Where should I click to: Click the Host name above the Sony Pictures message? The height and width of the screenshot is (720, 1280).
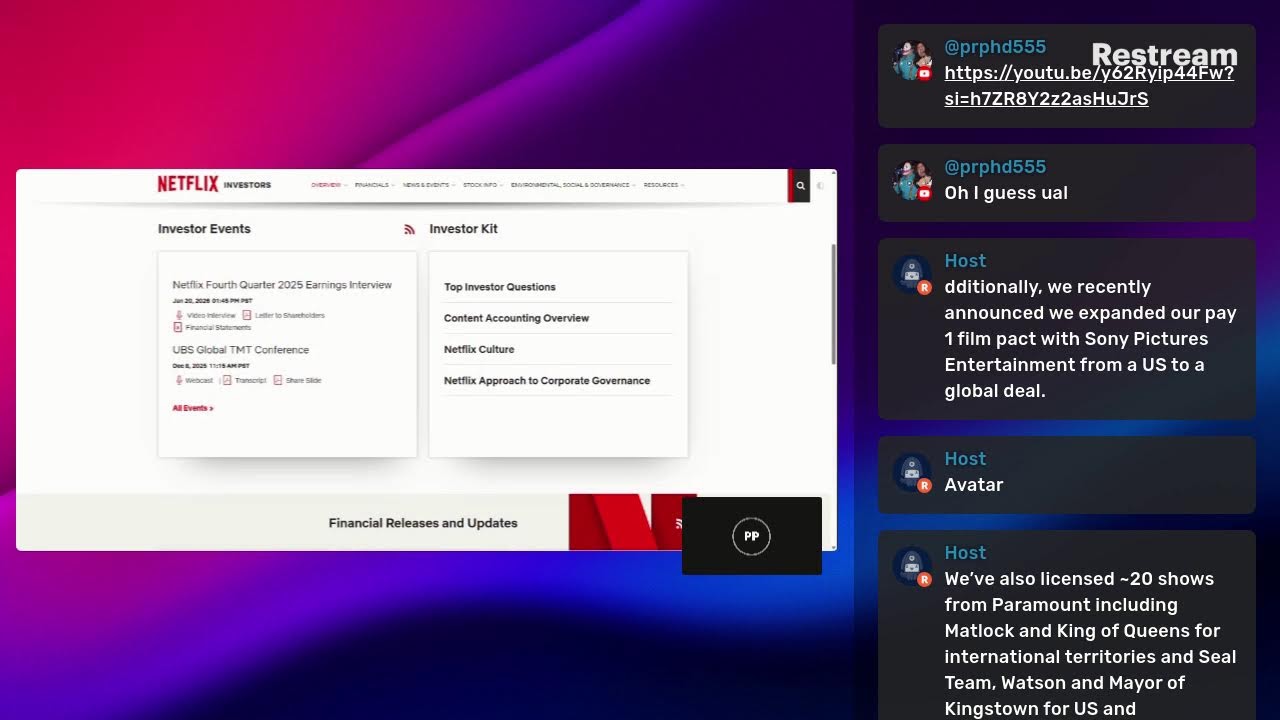(x=965, y=261)
